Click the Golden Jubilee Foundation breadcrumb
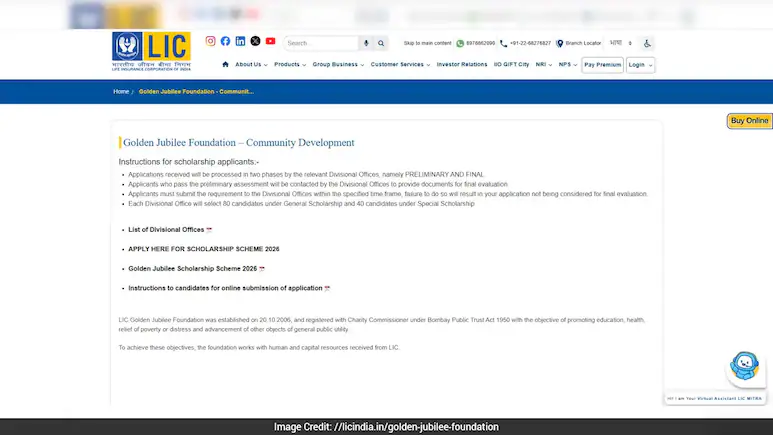The image size is (773, 435). (x=196, y=92)
